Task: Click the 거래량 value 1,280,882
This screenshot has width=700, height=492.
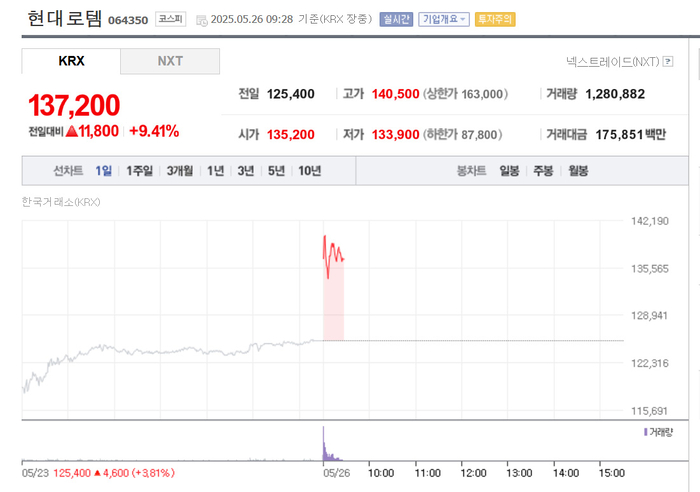Action: [615, 94]
